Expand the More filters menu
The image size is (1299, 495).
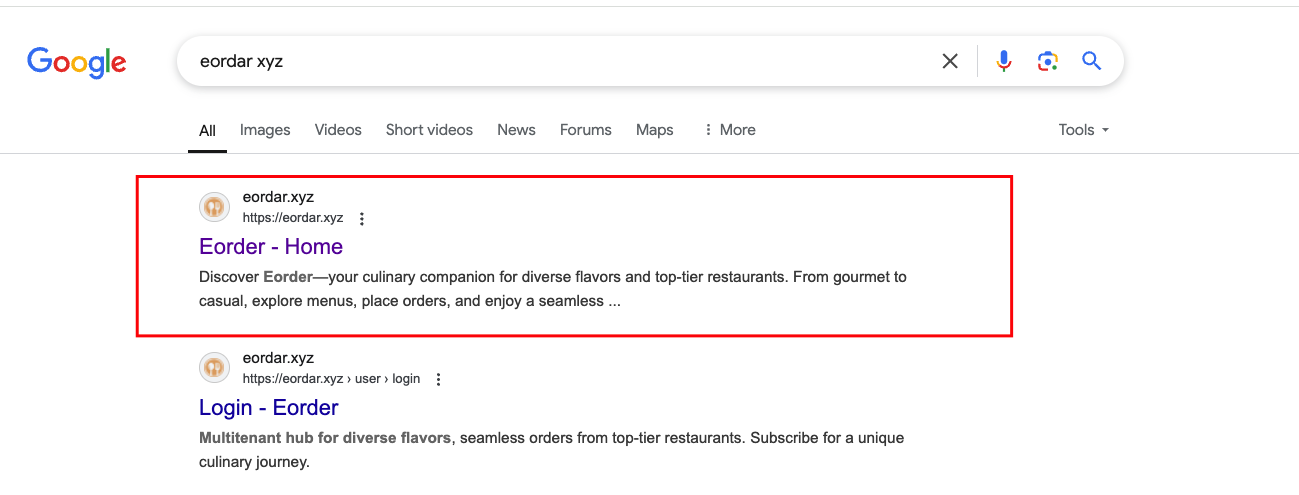730,130
